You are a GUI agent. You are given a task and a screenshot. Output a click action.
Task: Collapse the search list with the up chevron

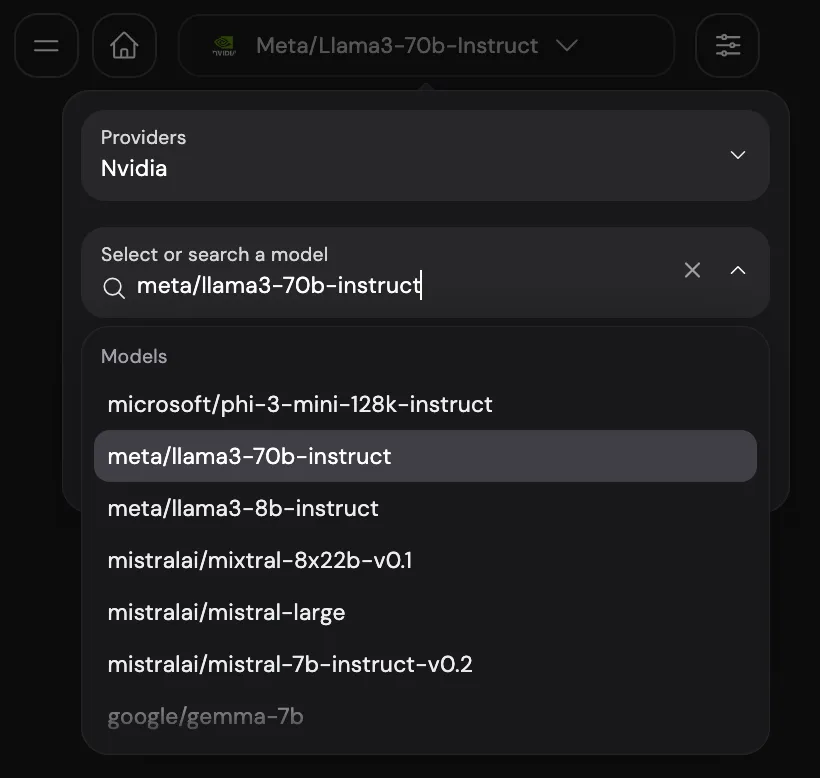pyautogui.click(x=738, y=269)
